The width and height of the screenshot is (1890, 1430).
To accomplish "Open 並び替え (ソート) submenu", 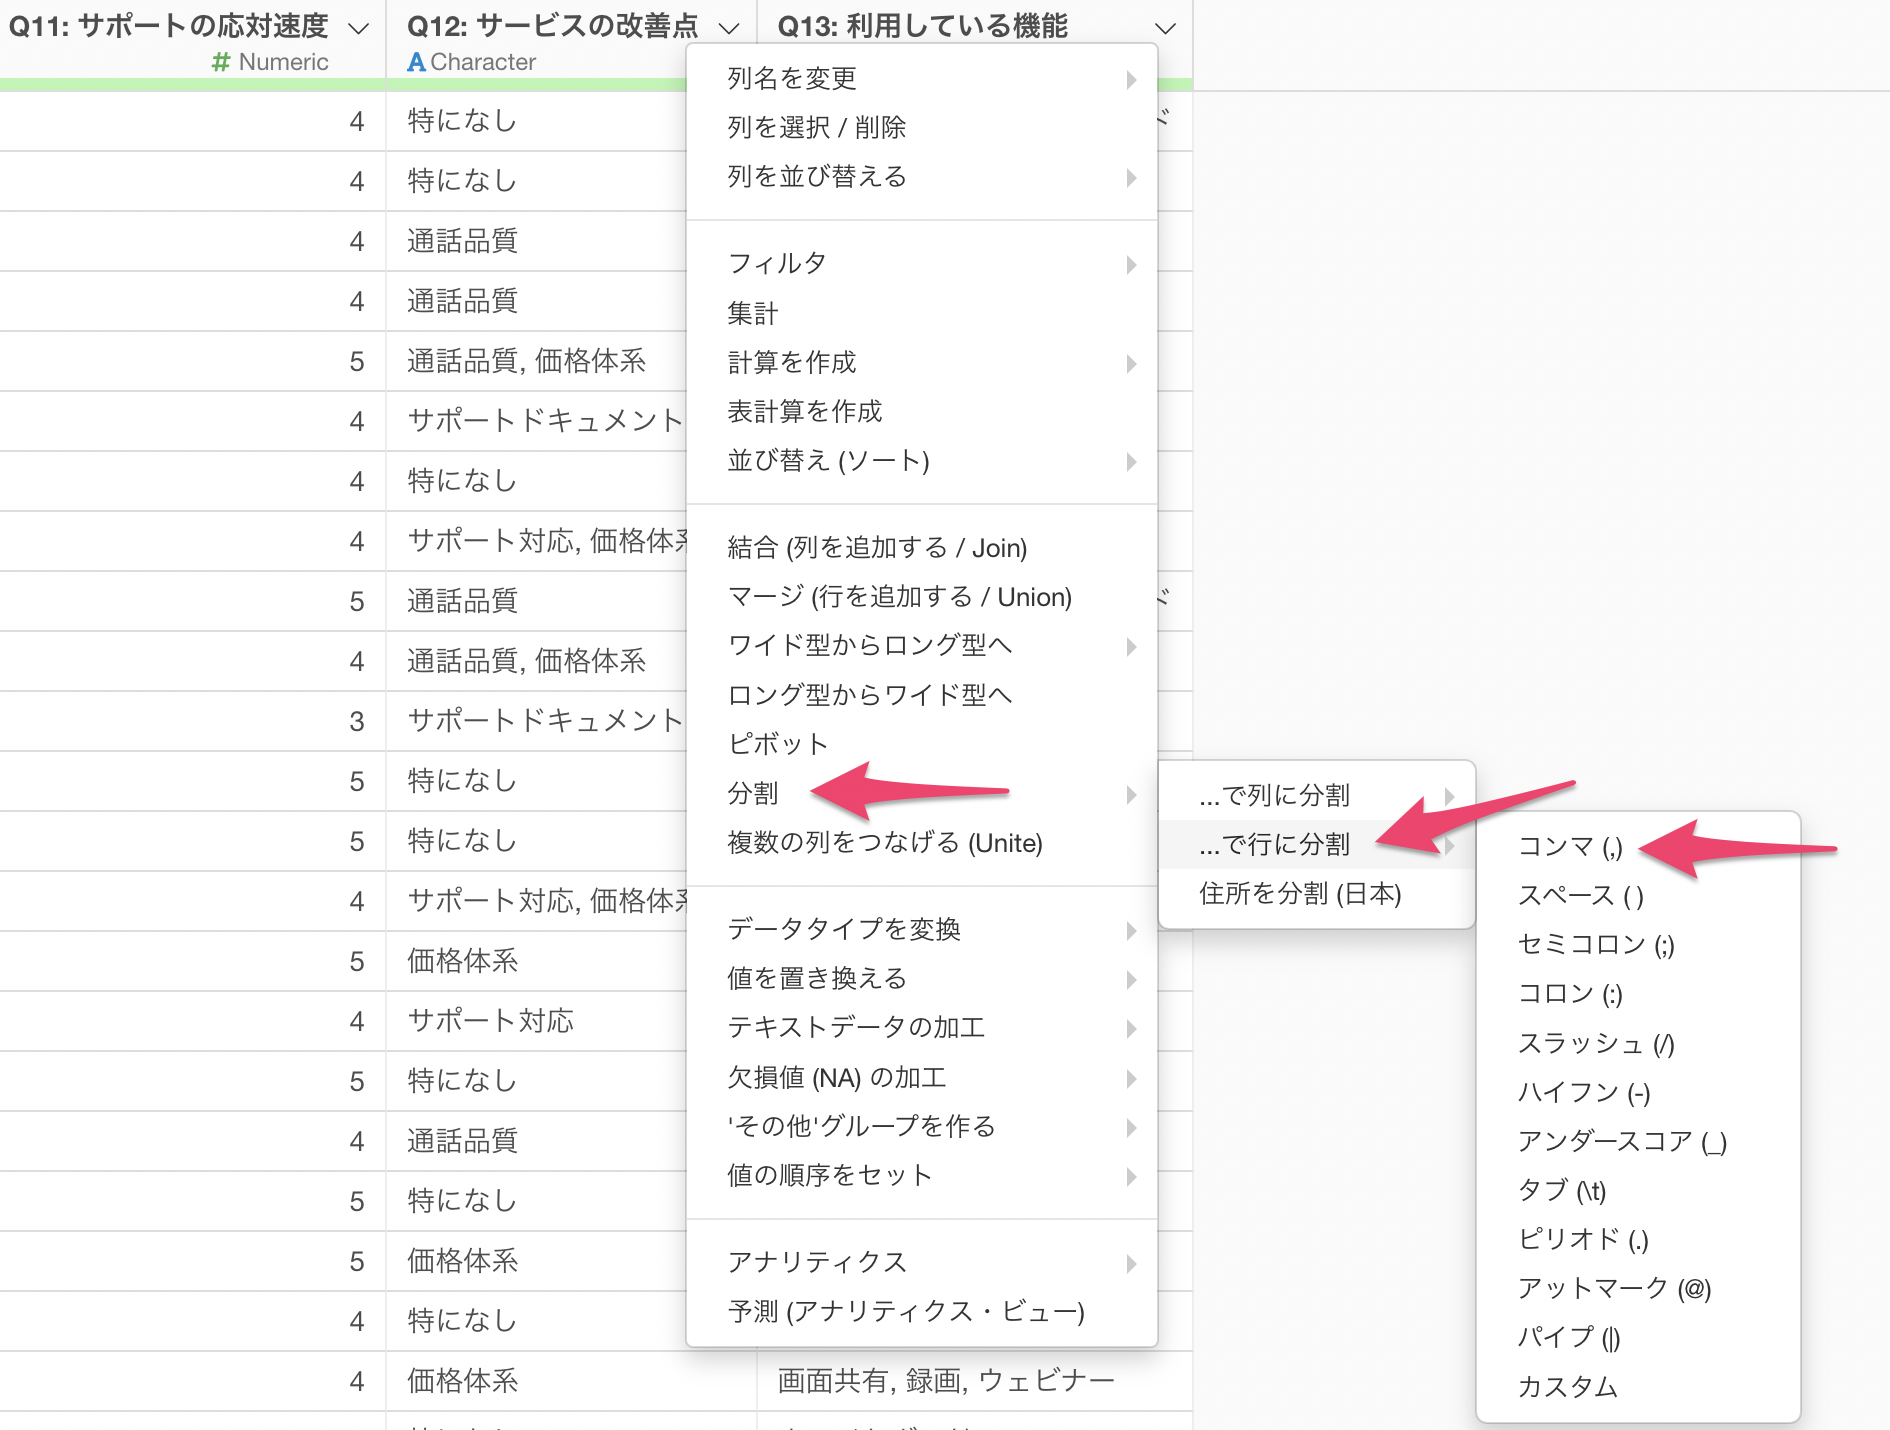I will 922,460.
